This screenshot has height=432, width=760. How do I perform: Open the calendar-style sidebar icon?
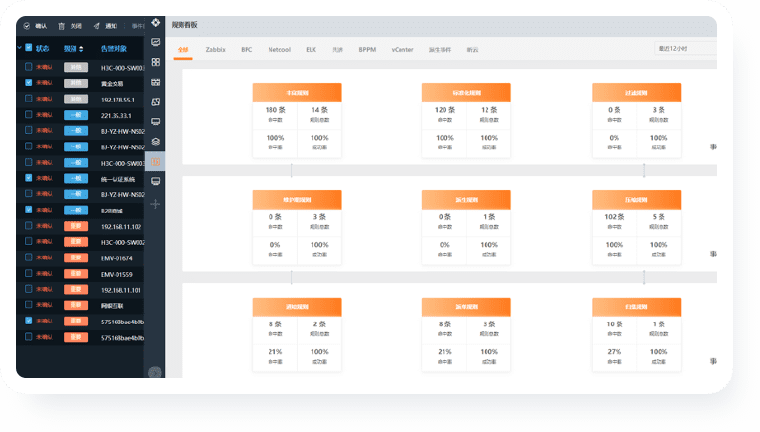(x=156, y=82)
